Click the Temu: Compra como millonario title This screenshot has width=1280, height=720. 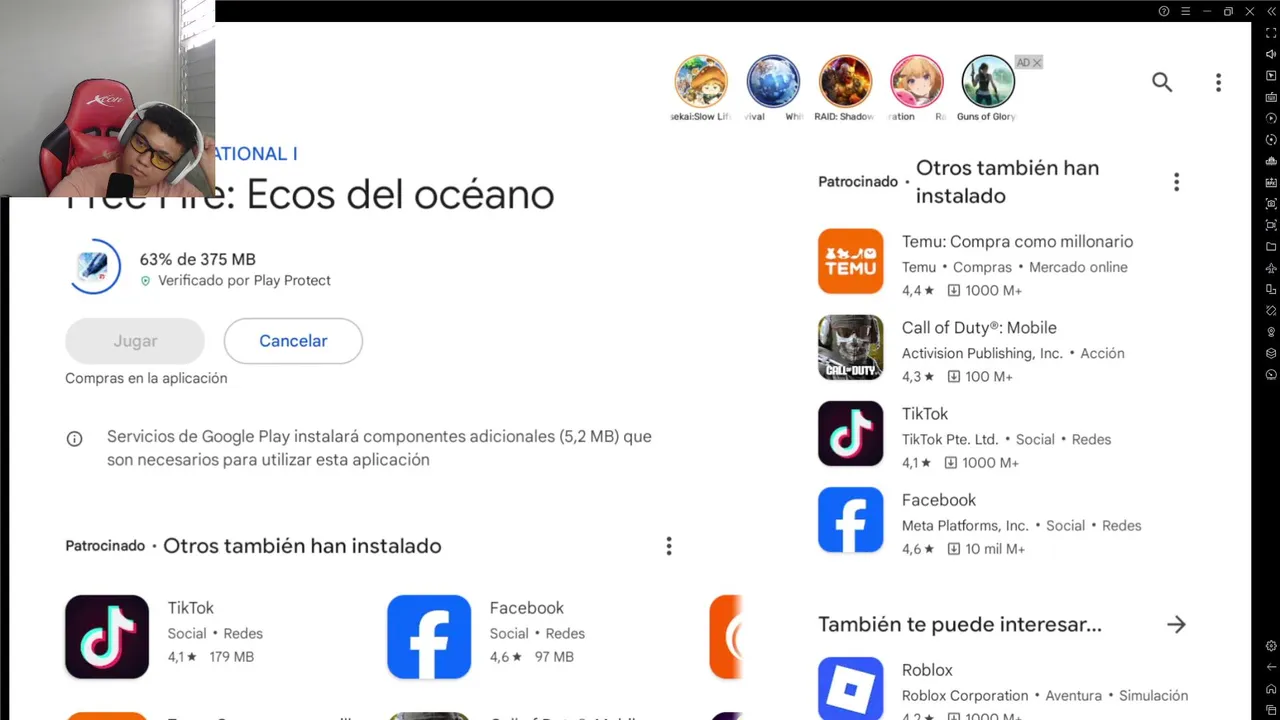(x=1017, y=242)
